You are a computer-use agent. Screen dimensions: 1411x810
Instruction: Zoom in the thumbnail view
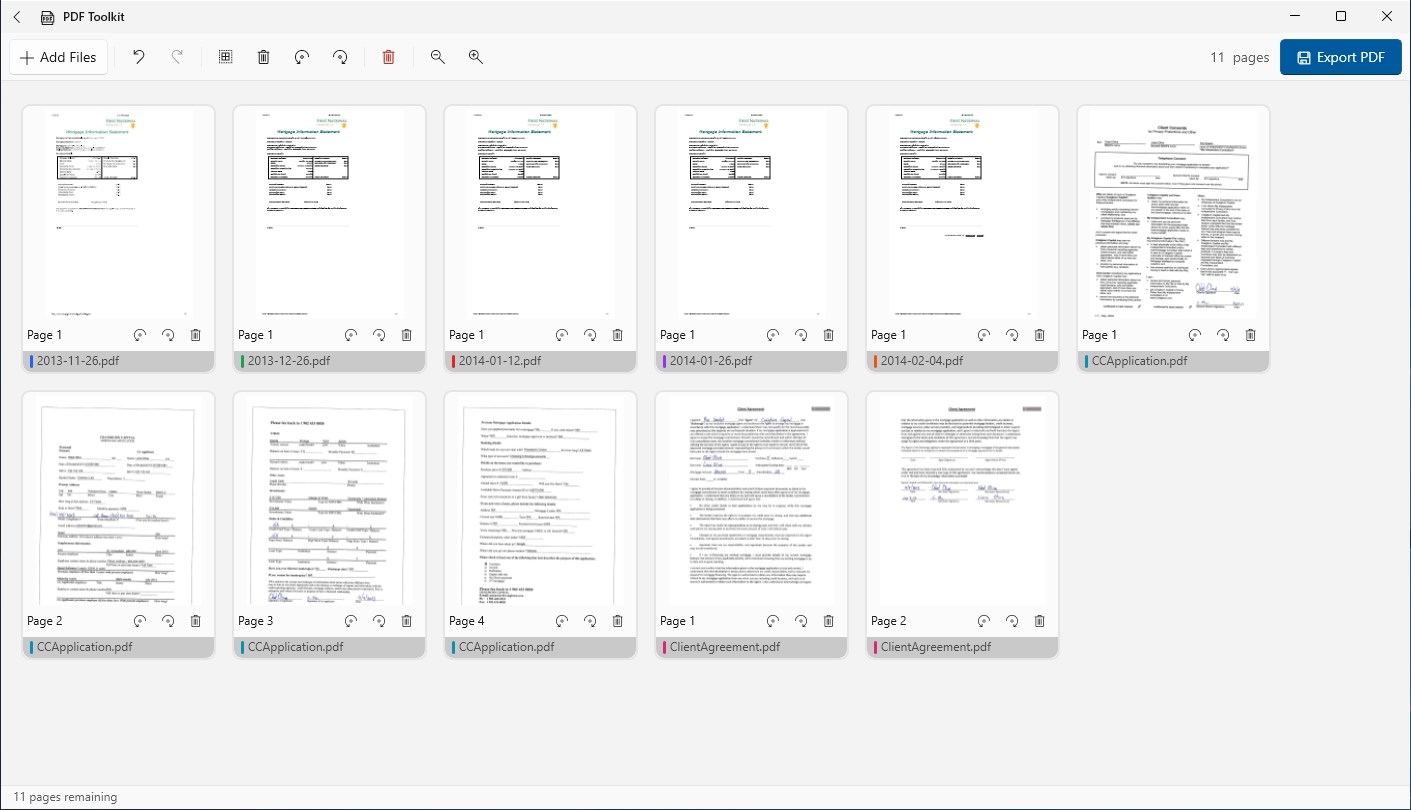pos(476,57)
